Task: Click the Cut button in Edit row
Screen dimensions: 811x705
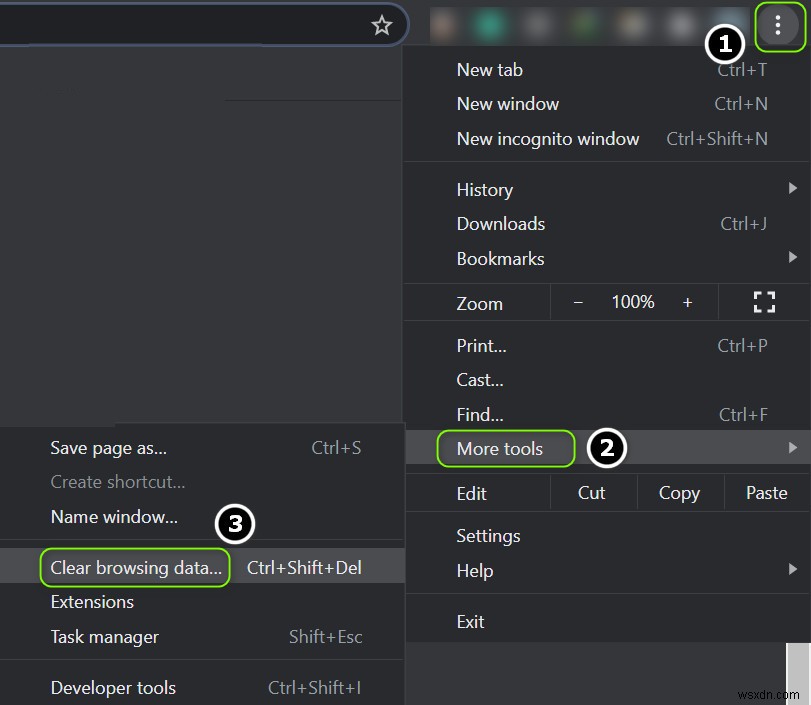Action: click(592, 493)
